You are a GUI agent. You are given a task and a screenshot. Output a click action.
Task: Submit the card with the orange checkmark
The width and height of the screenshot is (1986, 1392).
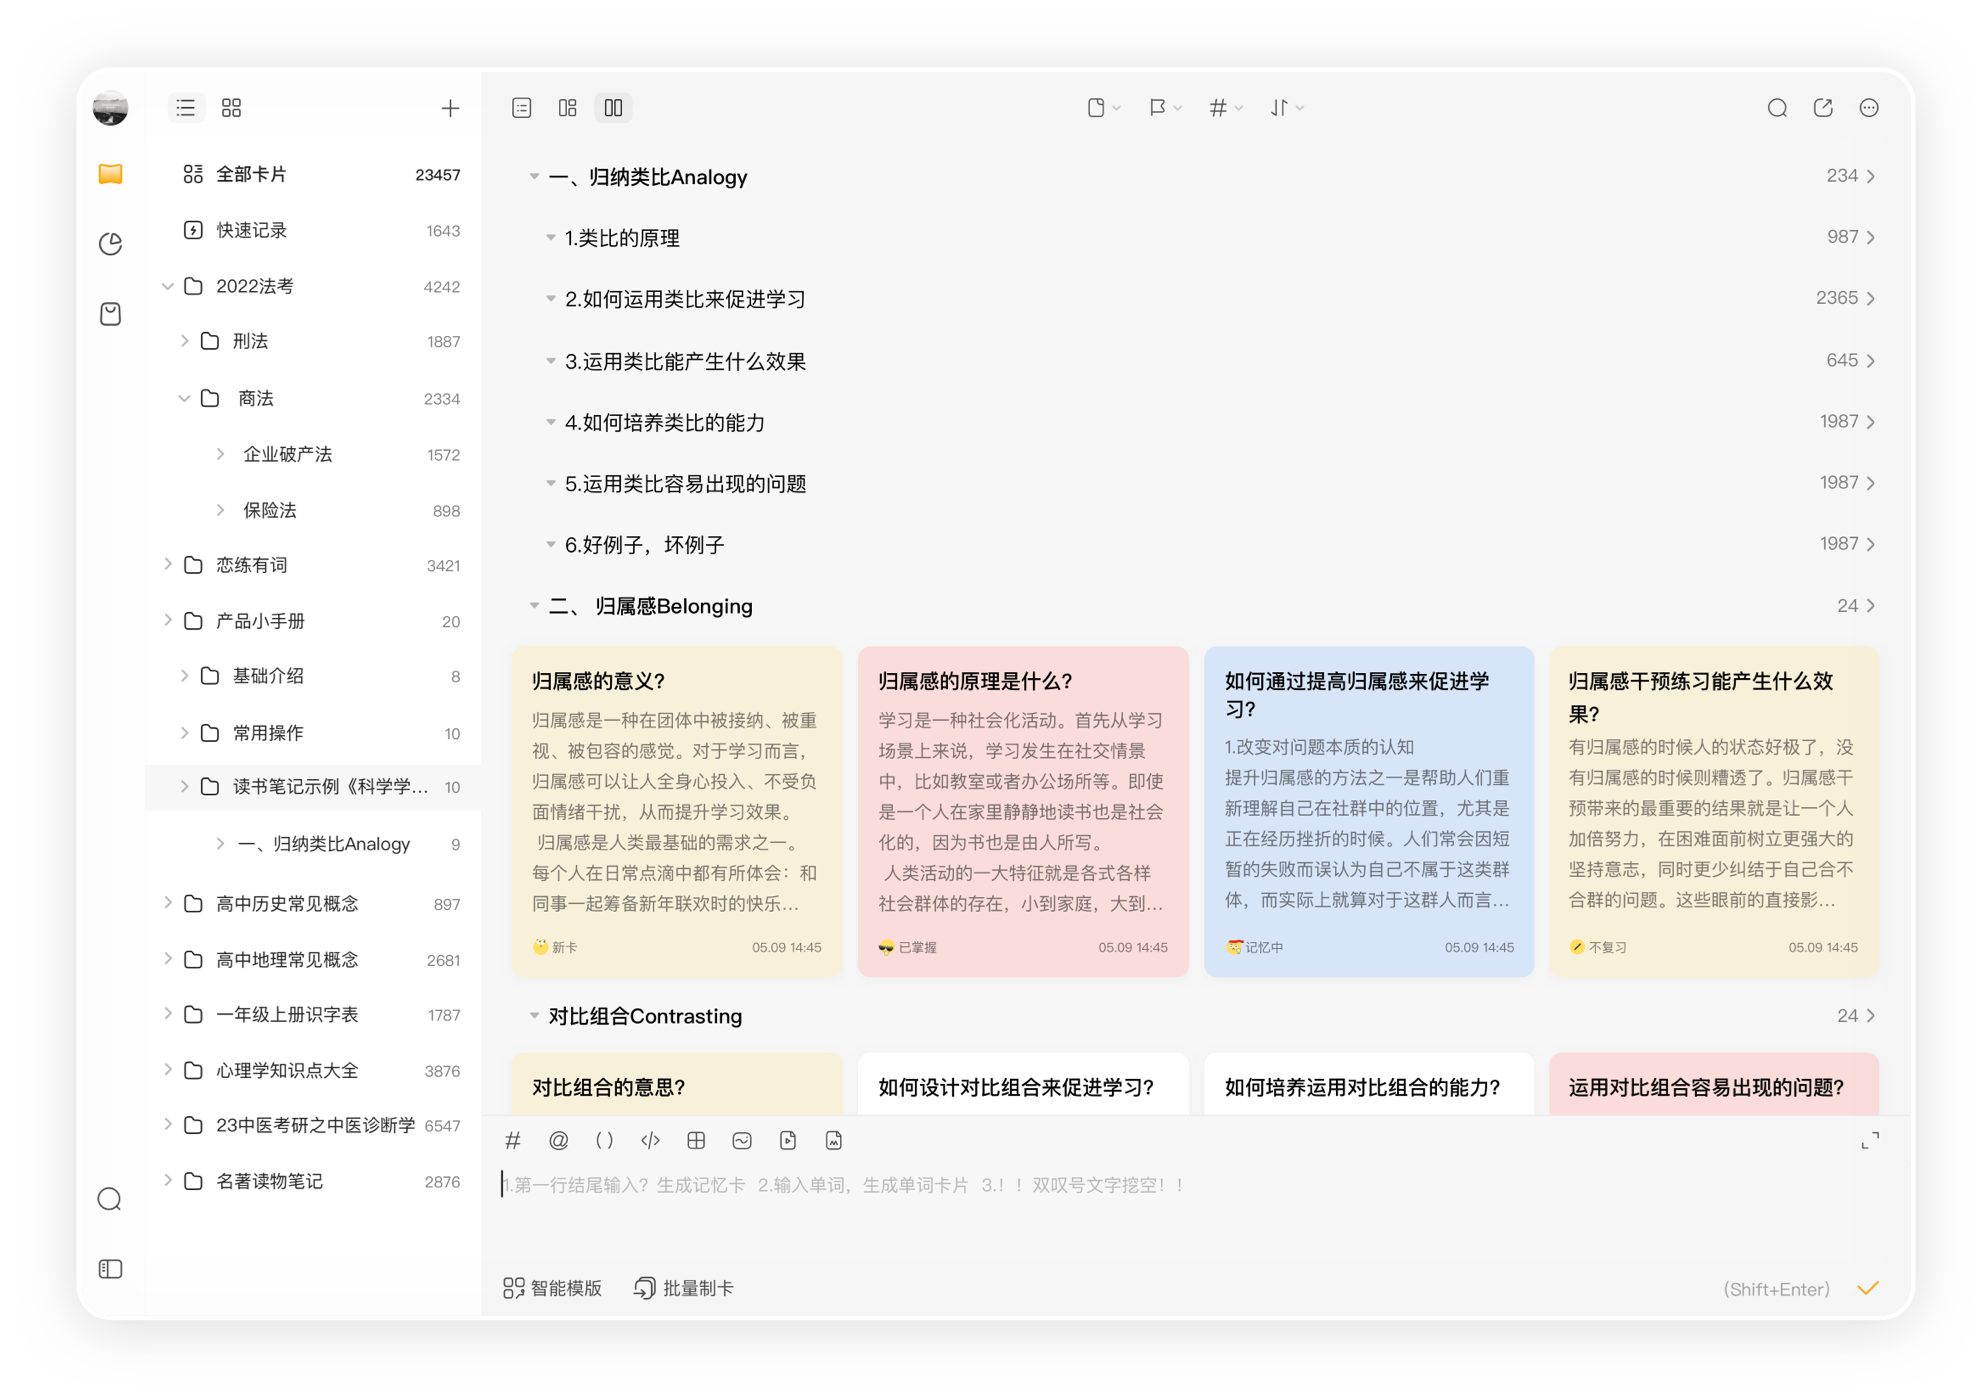tap(1868, 1288)
